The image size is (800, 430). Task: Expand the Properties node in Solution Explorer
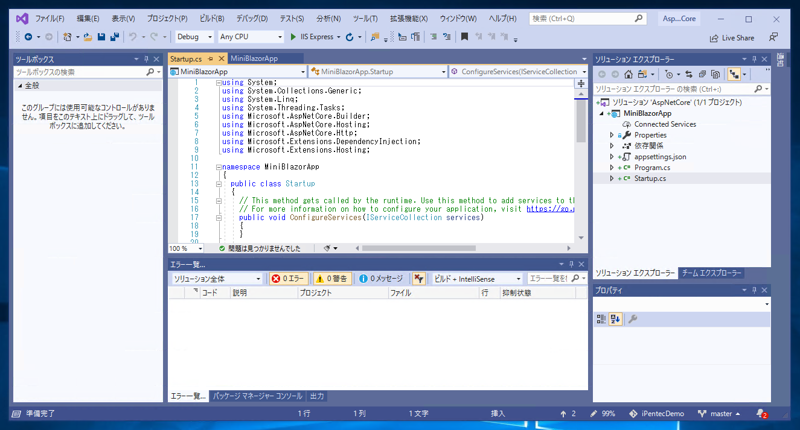(611, 135)
